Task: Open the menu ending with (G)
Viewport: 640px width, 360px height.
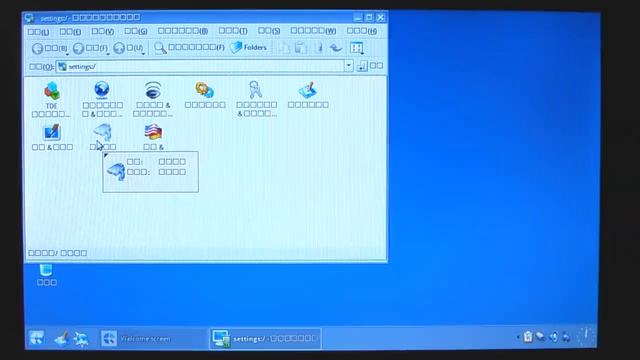Action: [136, 31]
